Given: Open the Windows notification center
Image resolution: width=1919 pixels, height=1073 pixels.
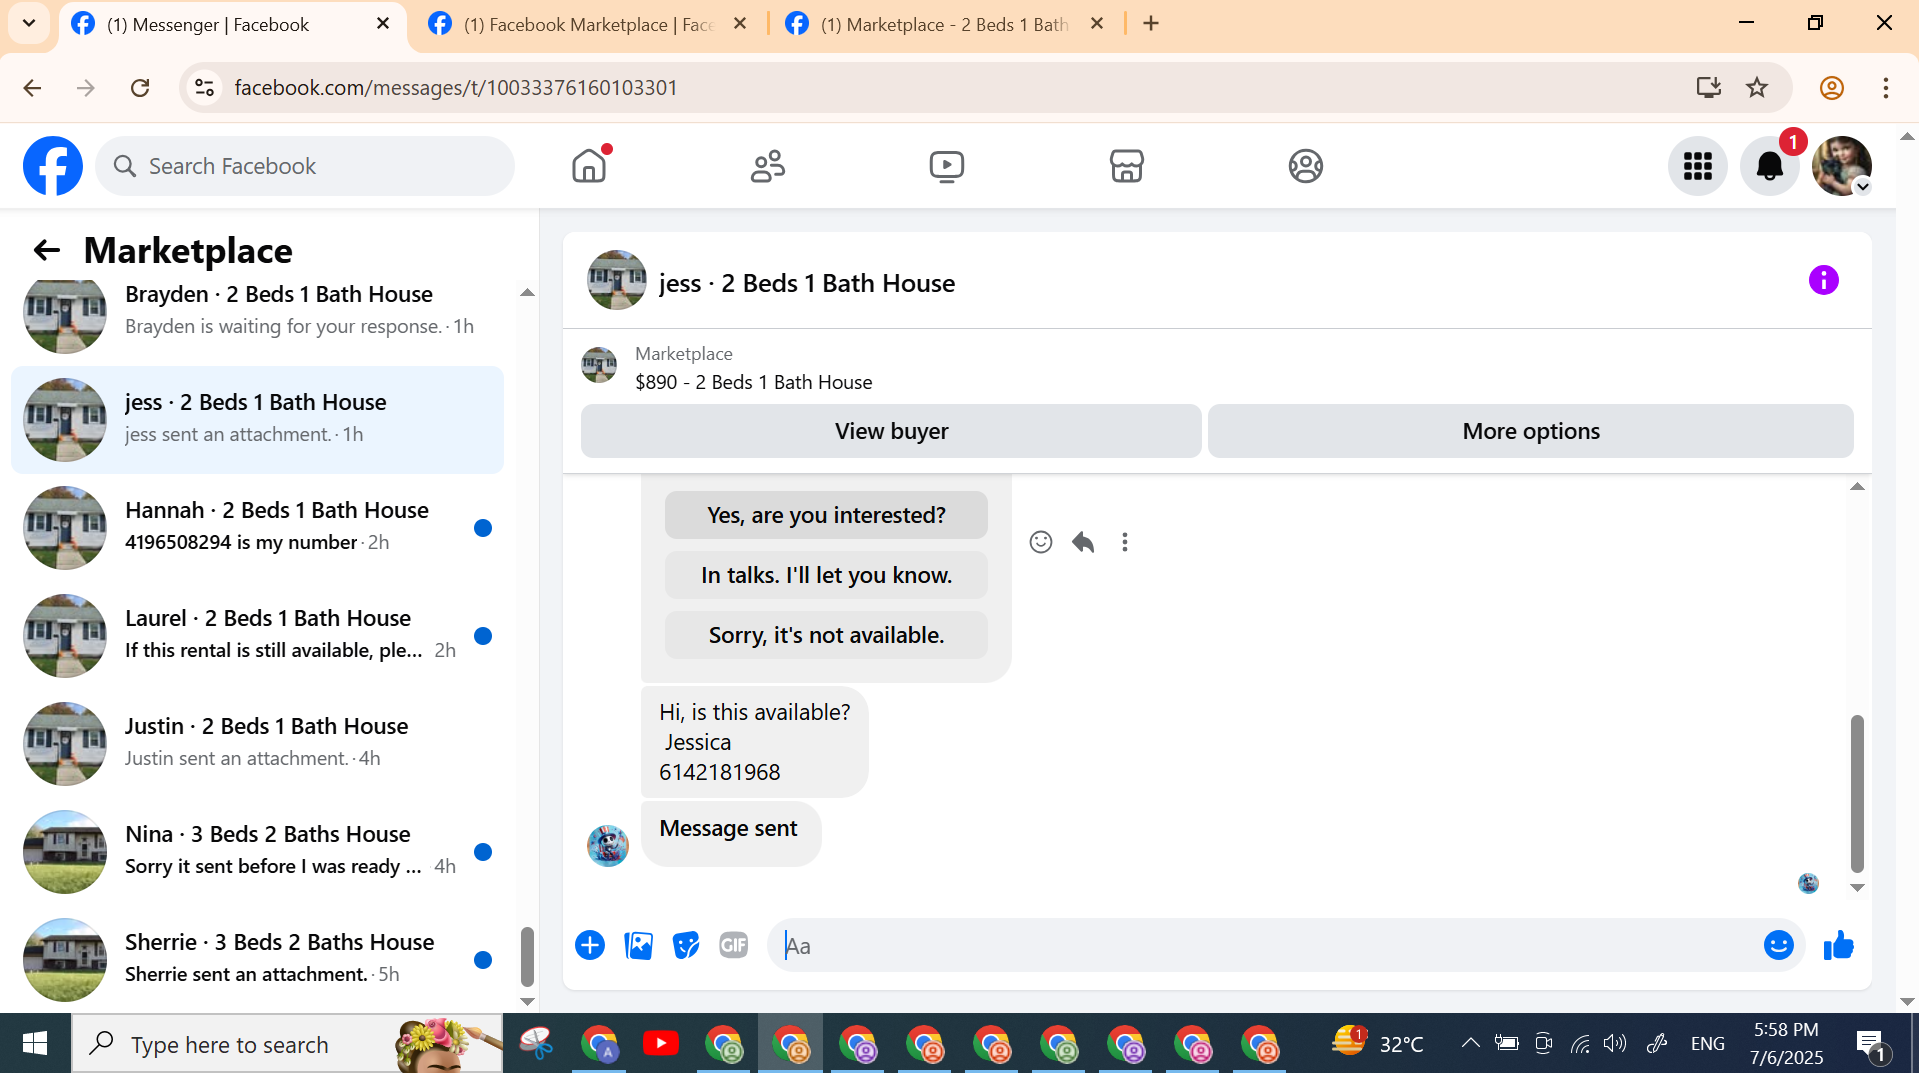Looking at the screenshot, I should [1871, 1045].
